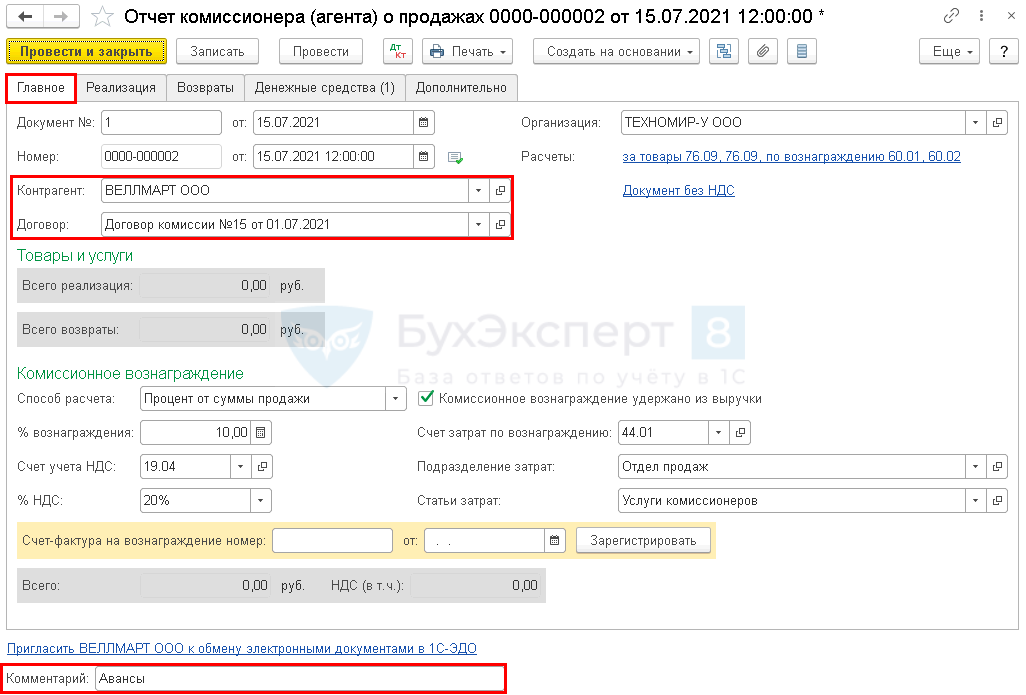
Task: Open calculator for % вознаграждения
Action: click(x=261, y=433)
